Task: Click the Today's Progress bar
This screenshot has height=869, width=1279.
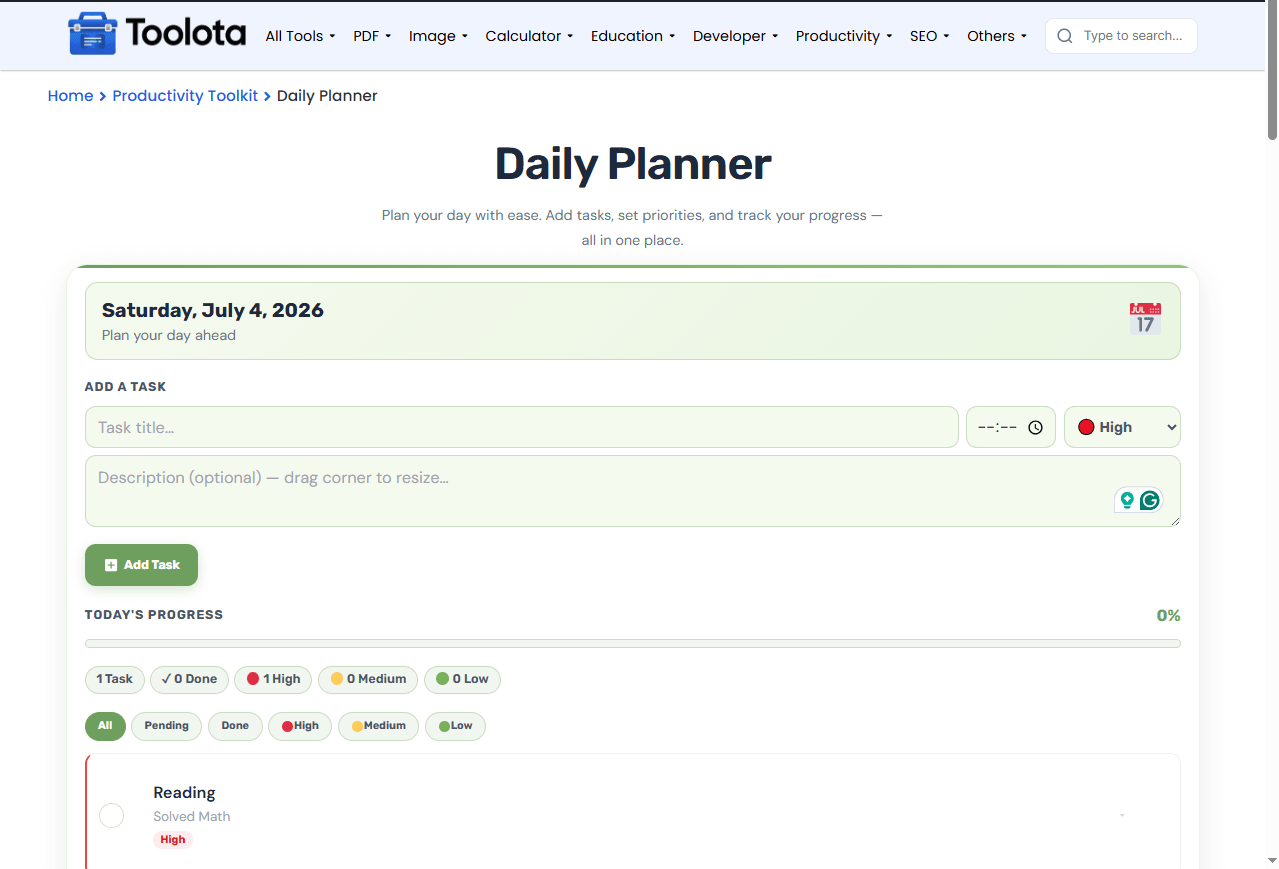Action: (632, 643)
